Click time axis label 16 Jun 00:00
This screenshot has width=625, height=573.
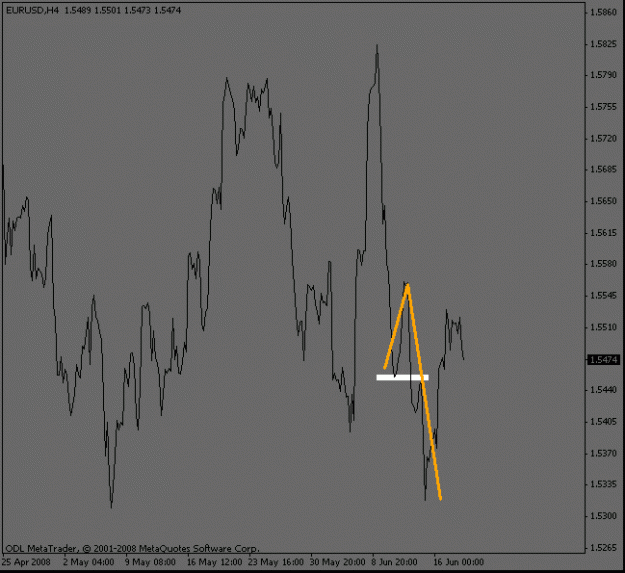pos(458,563)
